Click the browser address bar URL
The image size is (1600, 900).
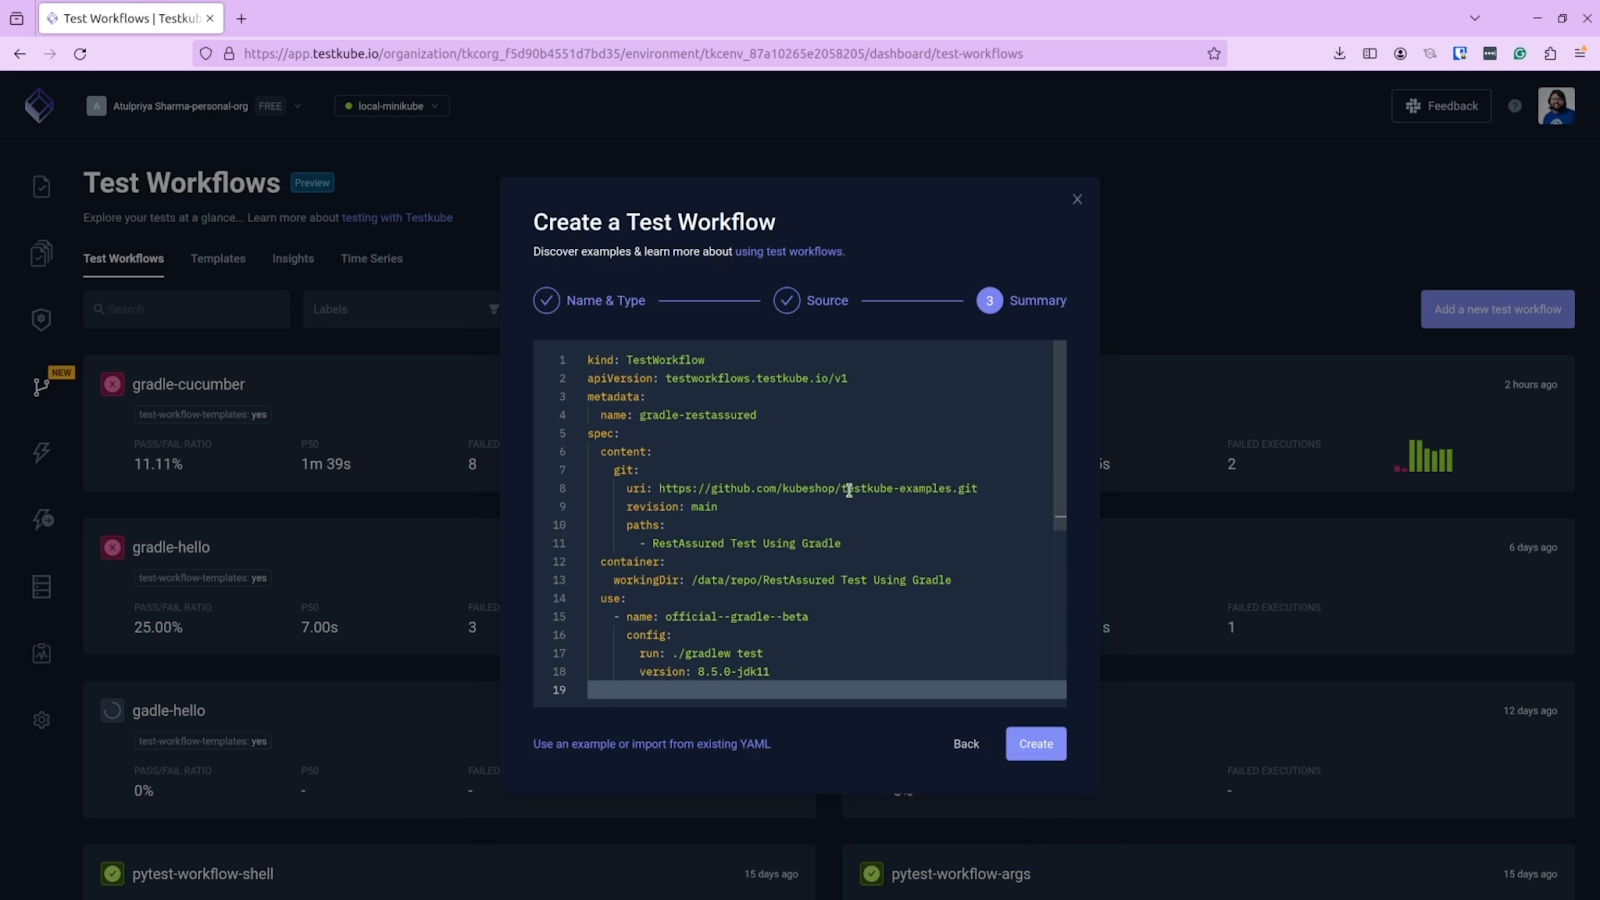click(633, 54)
